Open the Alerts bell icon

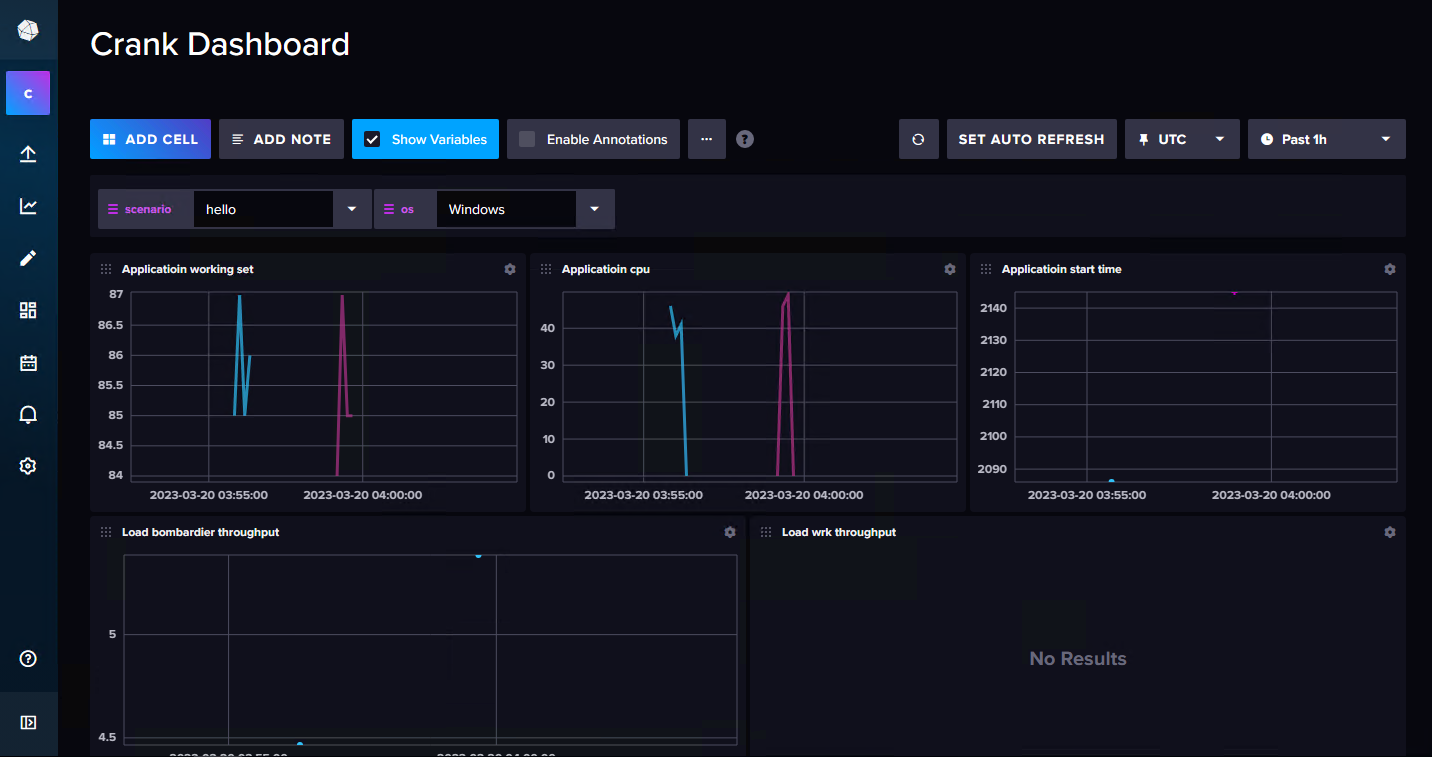pos(27,414)
